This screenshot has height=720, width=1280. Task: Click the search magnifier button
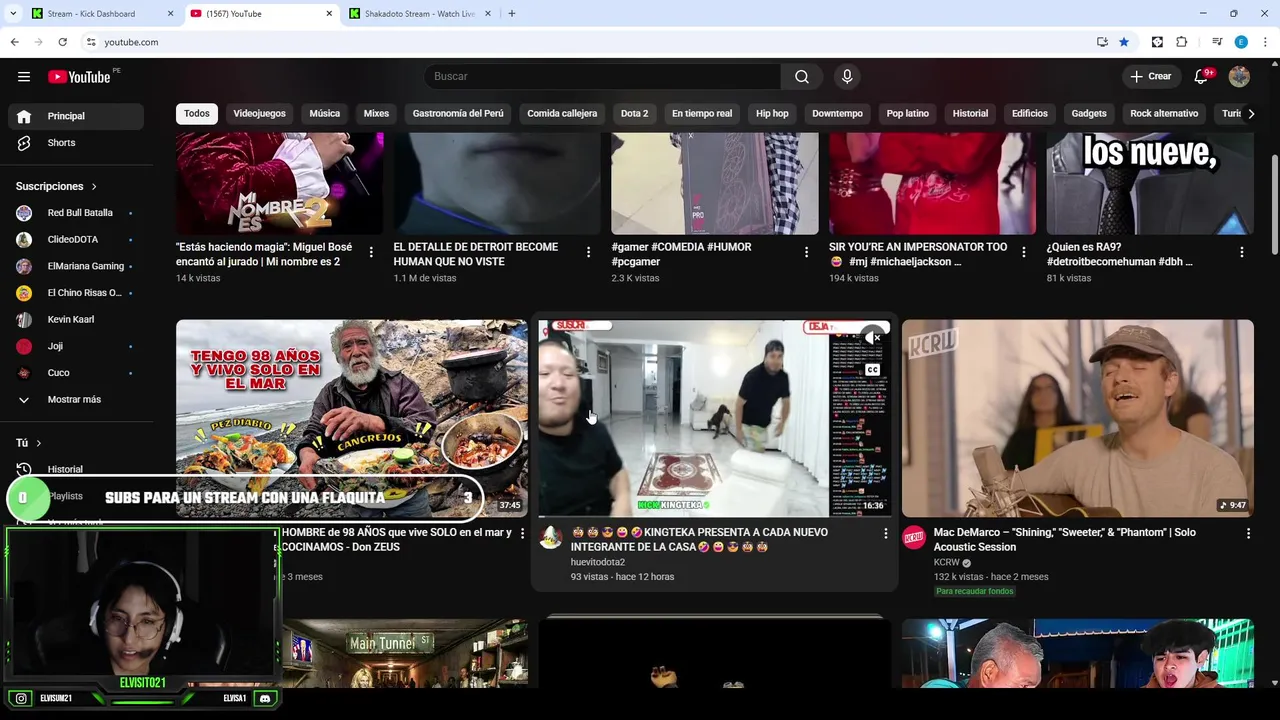pos(802,77)
